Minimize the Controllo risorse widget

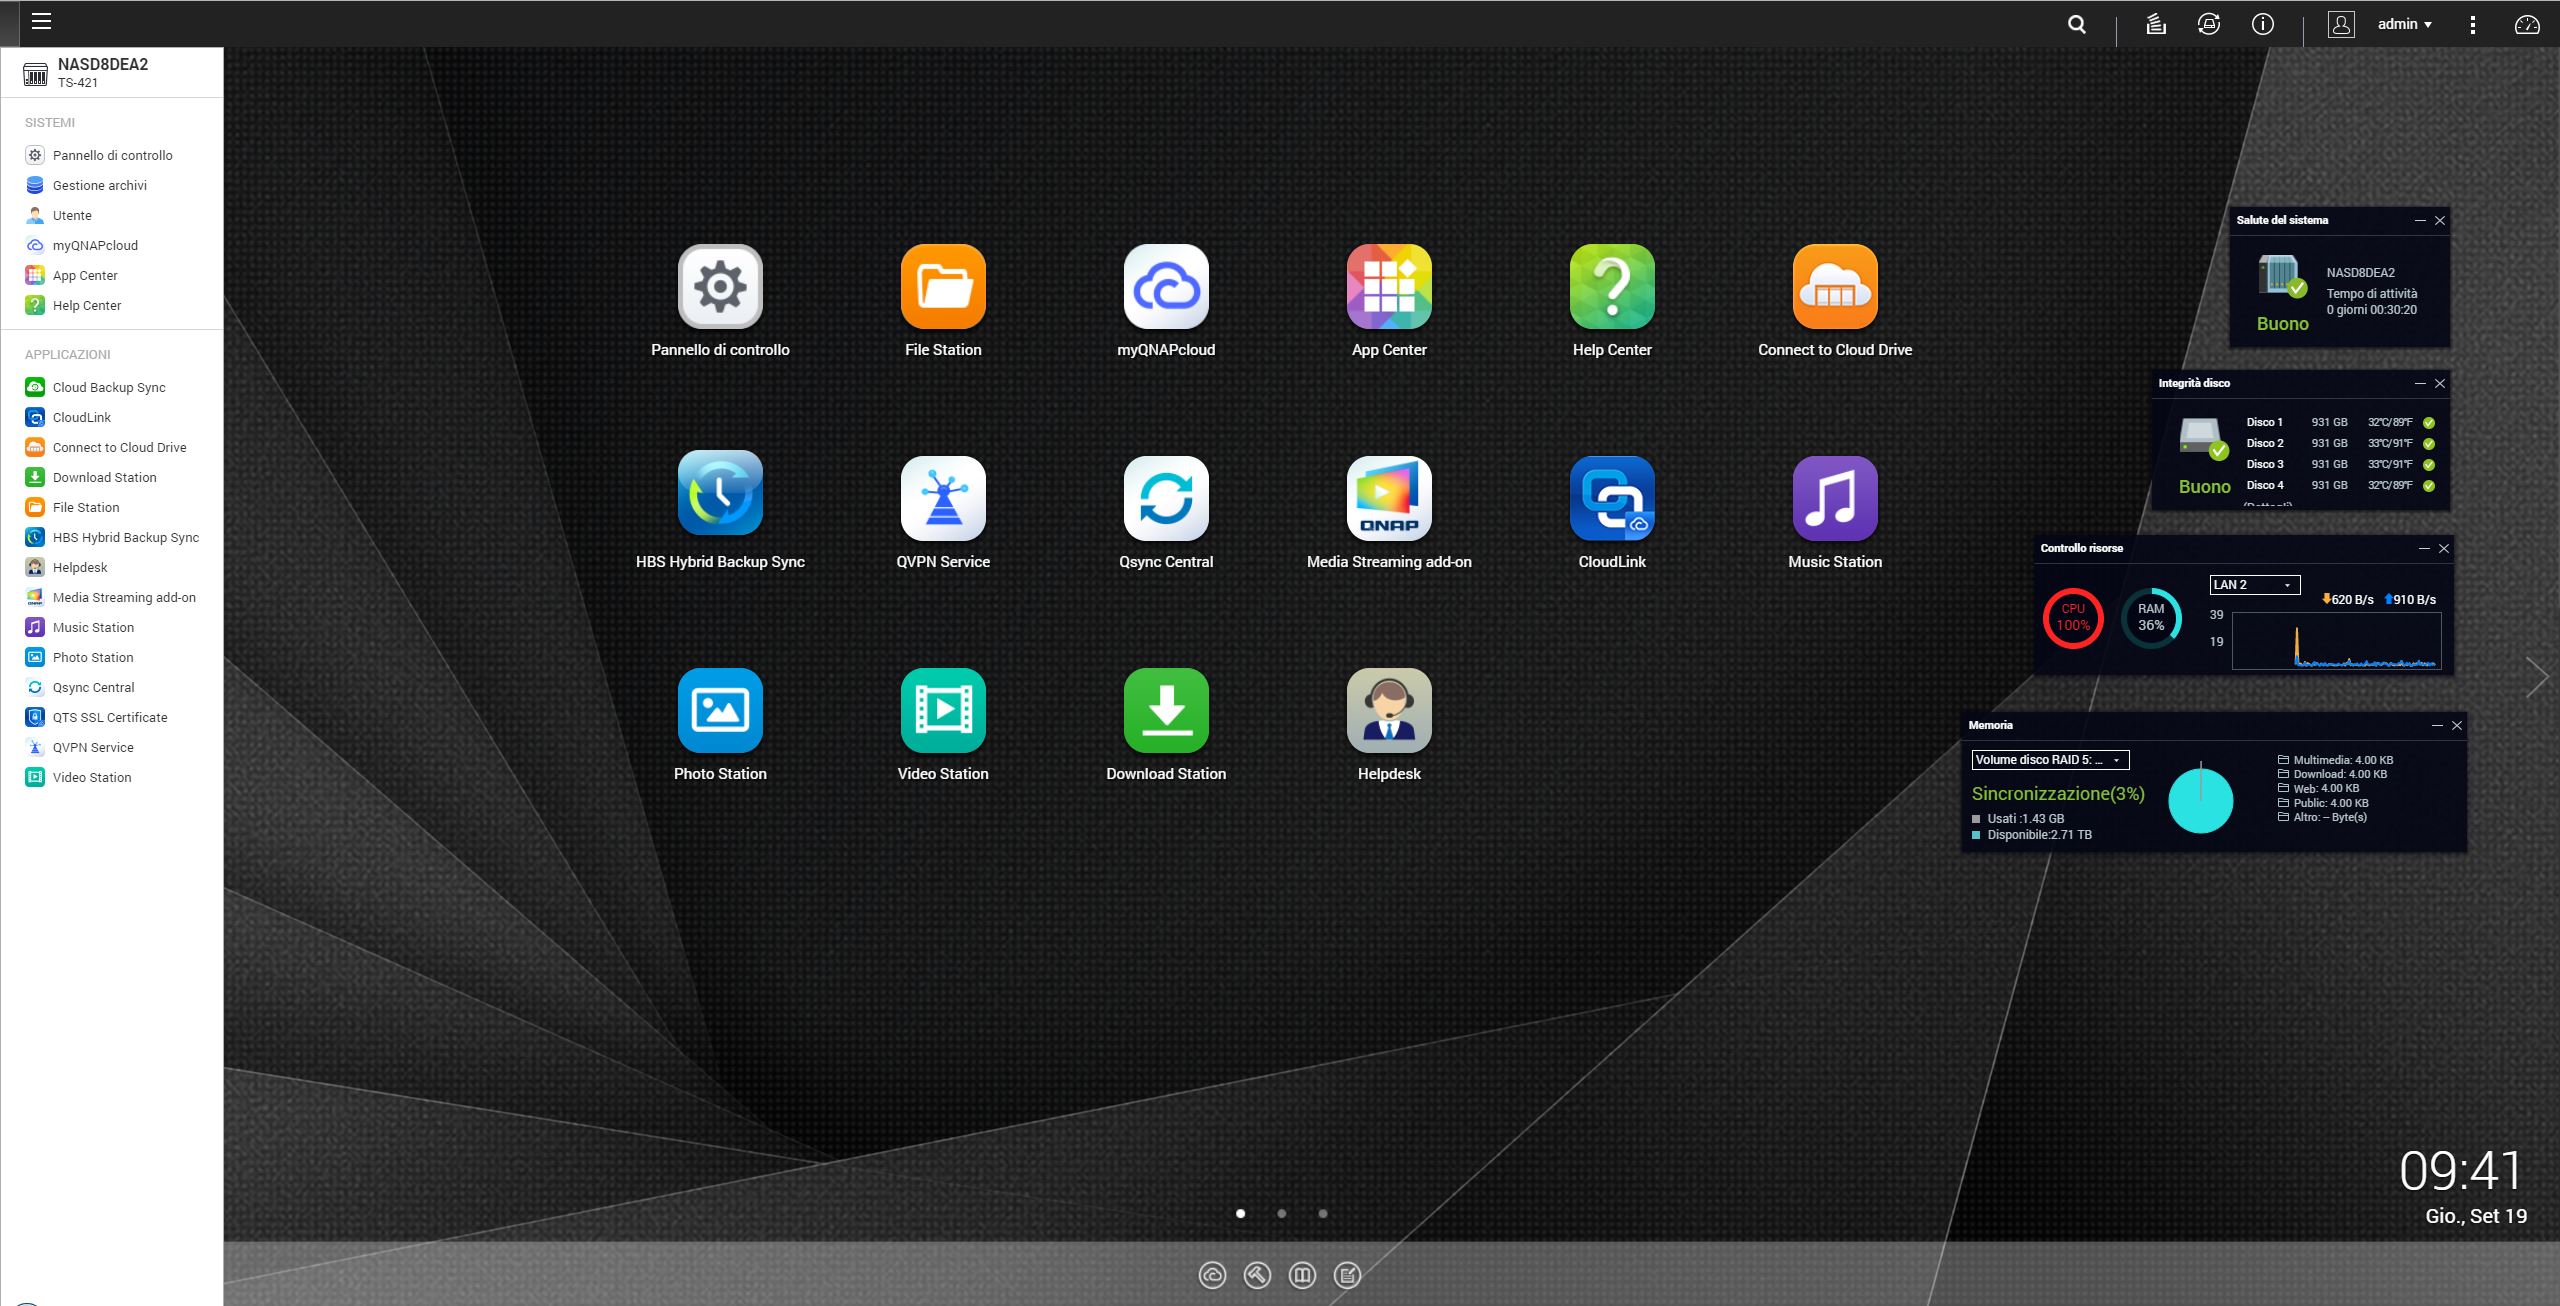click(2424, 548)
